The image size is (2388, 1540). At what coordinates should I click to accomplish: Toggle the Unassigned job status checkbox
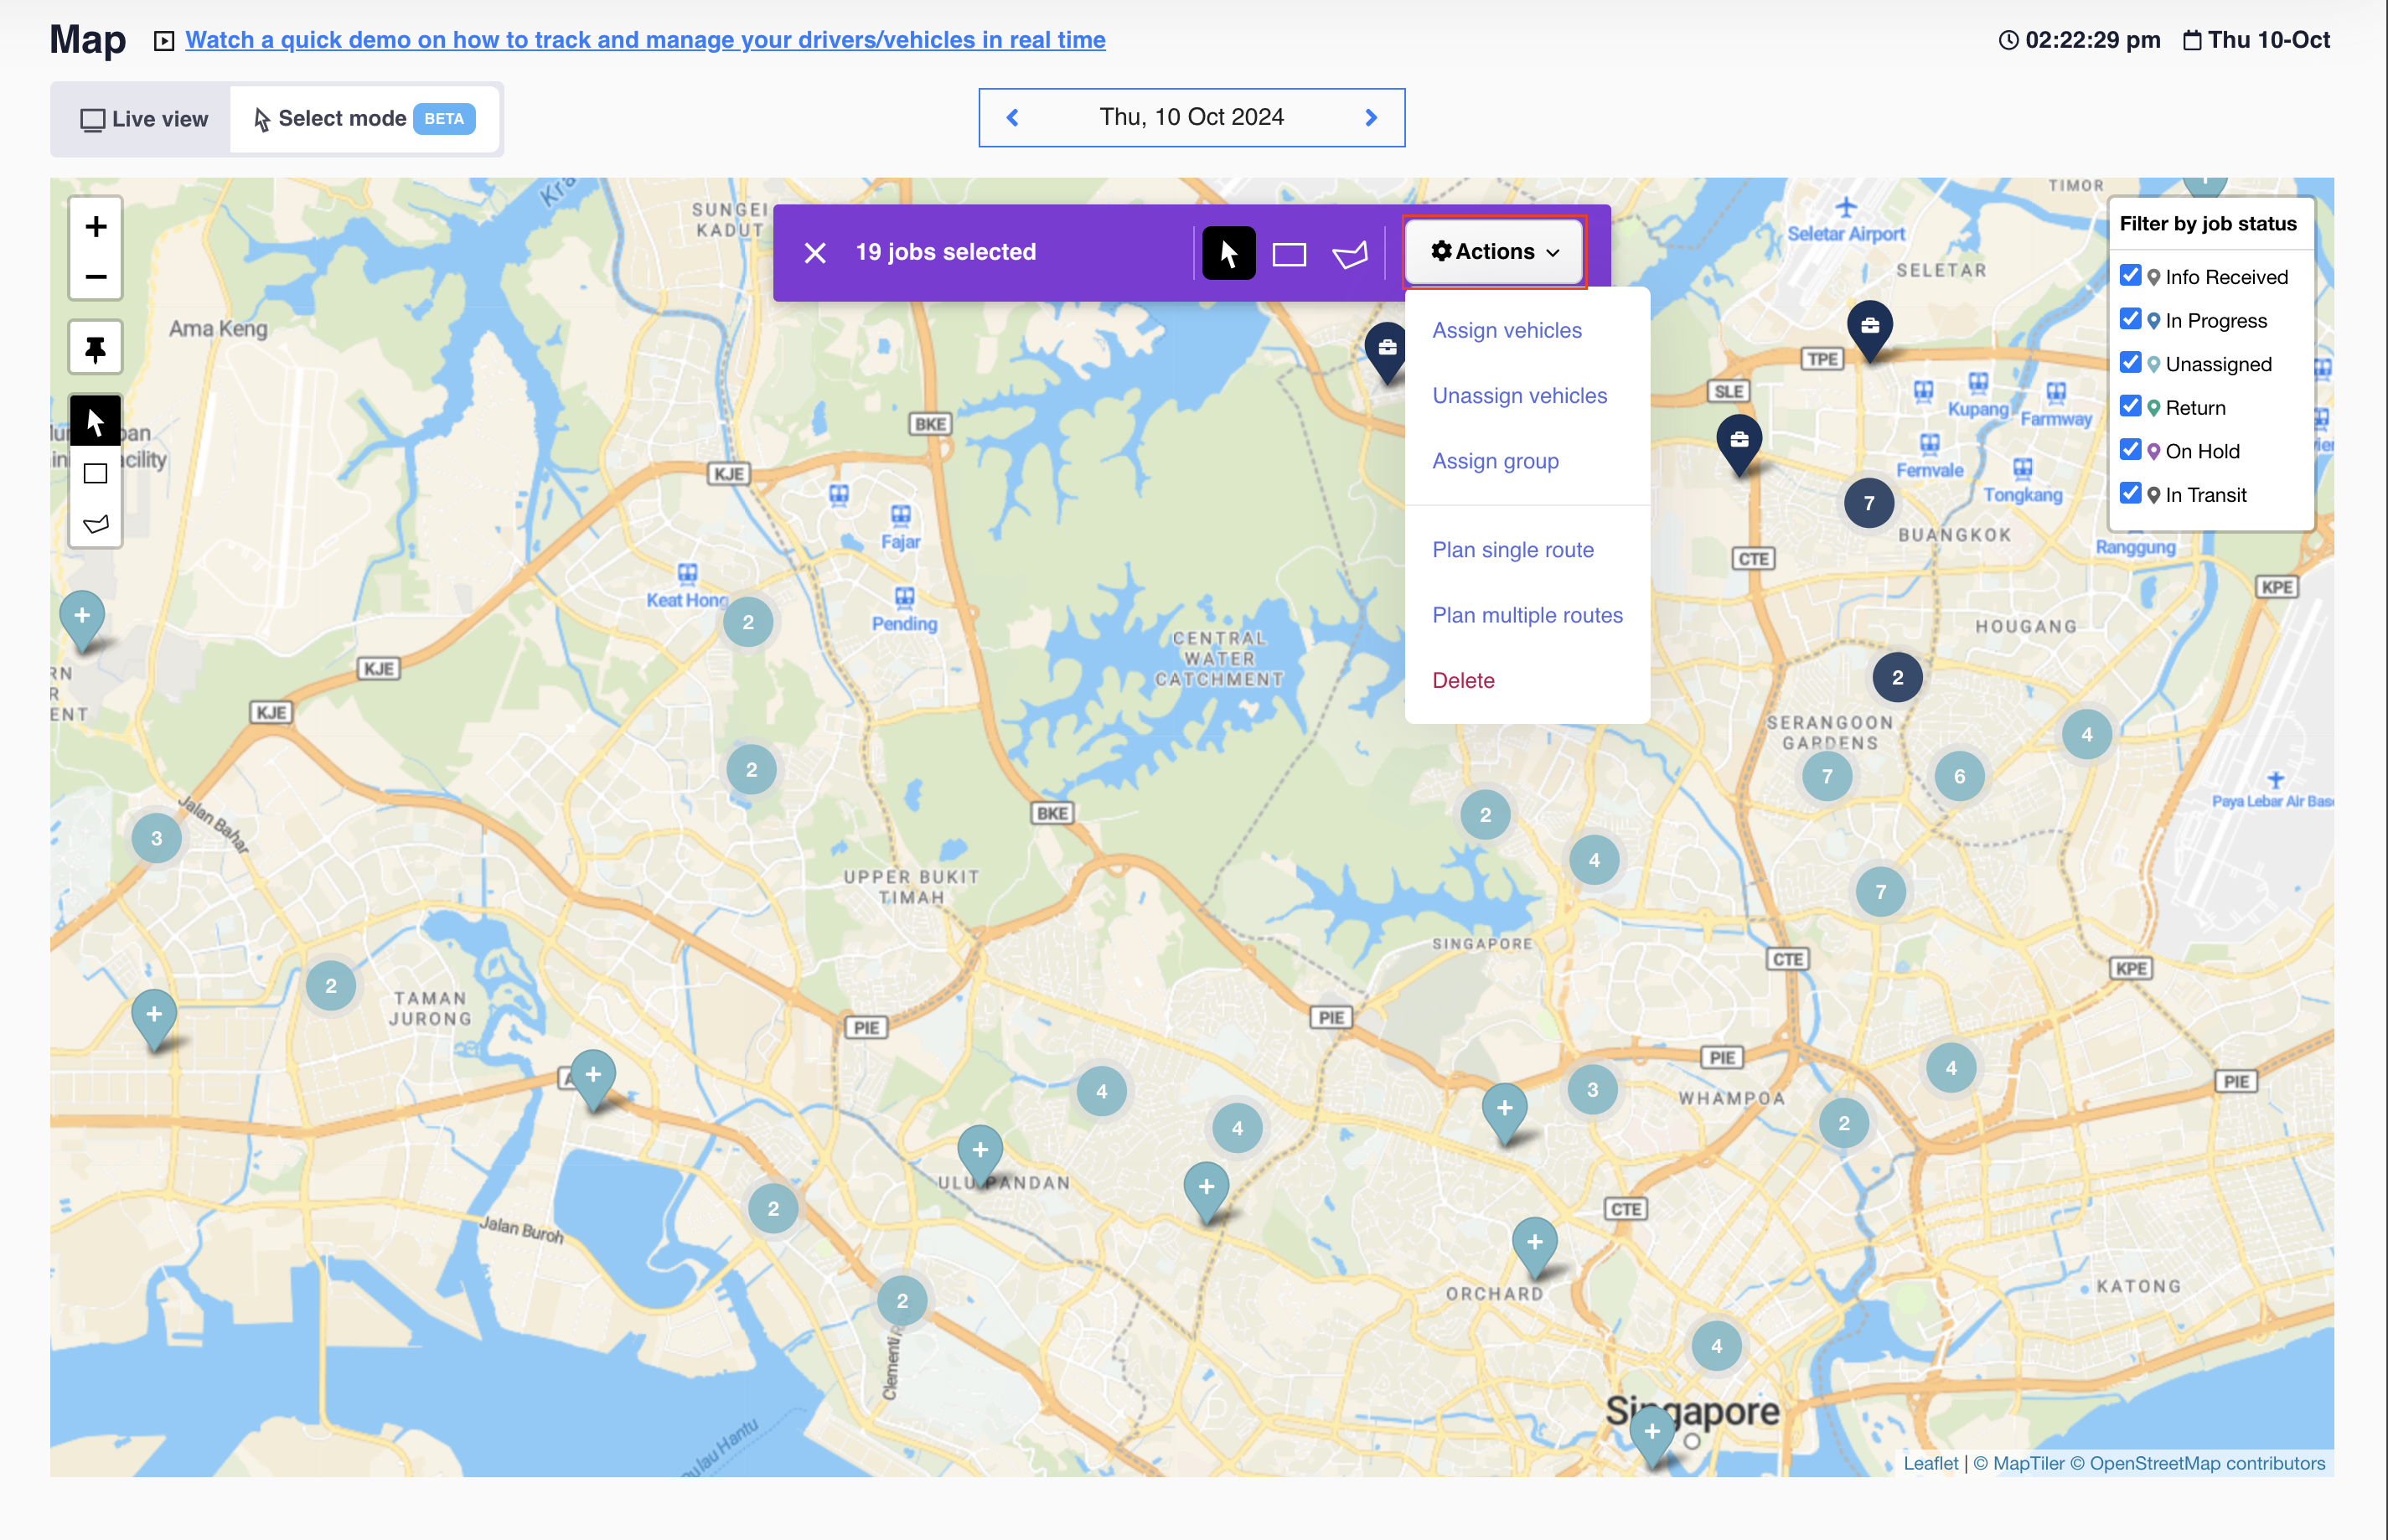(x=2130, y=363)
